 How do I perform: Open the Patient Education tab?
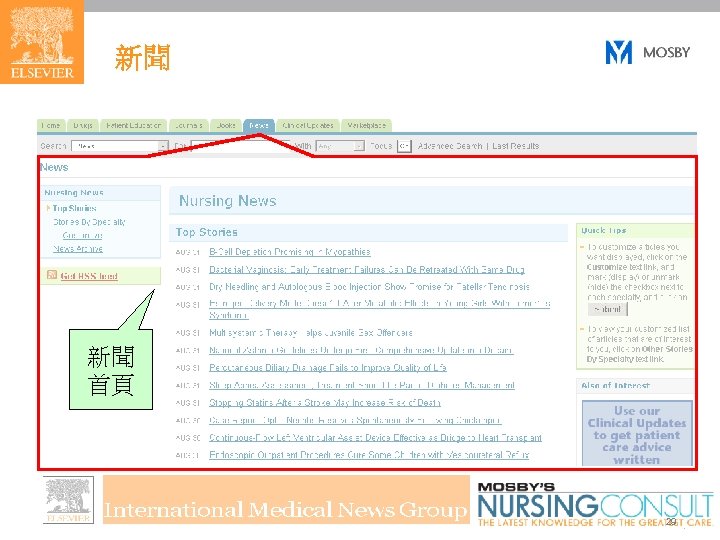[133, 125]
